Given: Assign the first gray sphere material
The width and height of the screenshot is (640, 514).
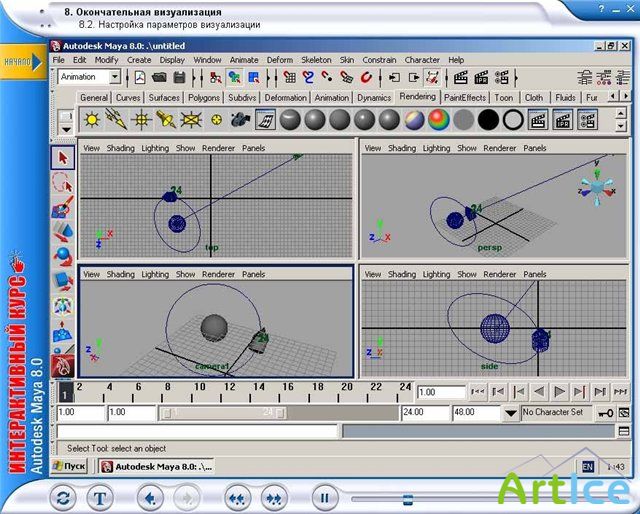Looking at the screenshot, I should (290, 120).
